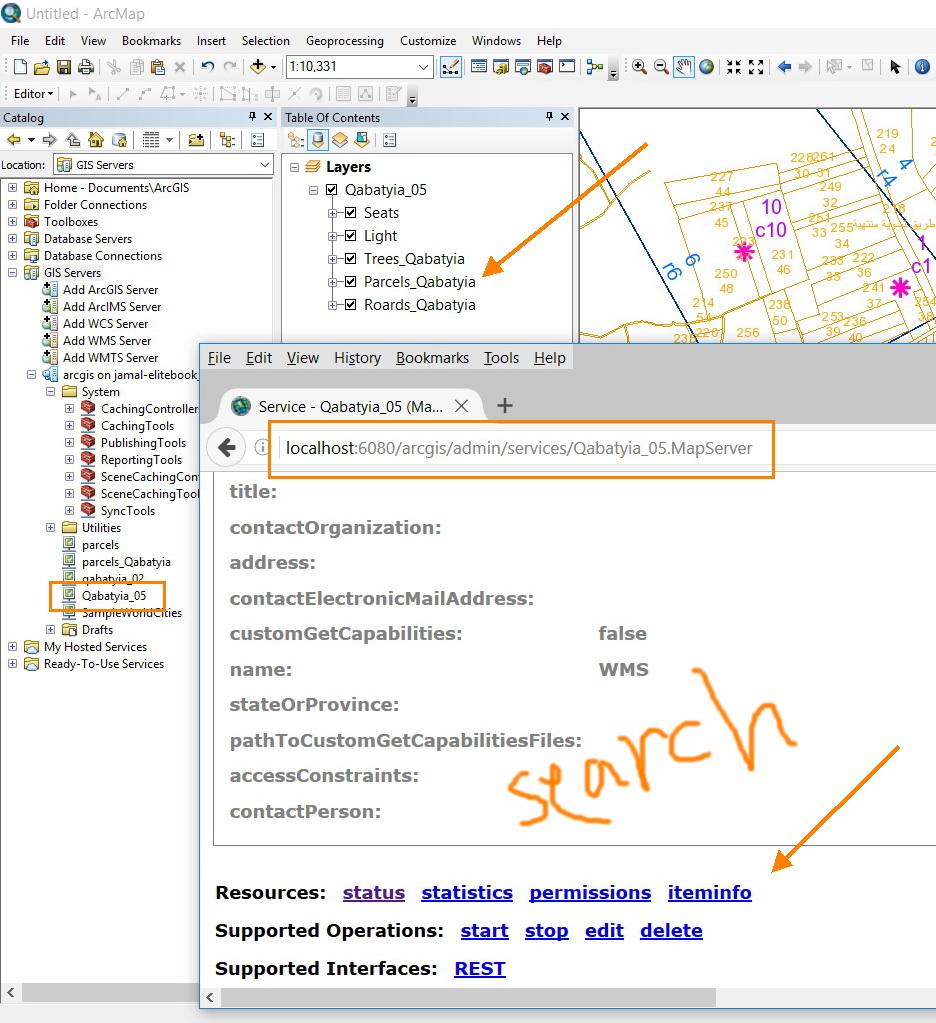Click Fixed Zoom Out icon
Screen dimensions: 936x1023
[x=756, y=67]
